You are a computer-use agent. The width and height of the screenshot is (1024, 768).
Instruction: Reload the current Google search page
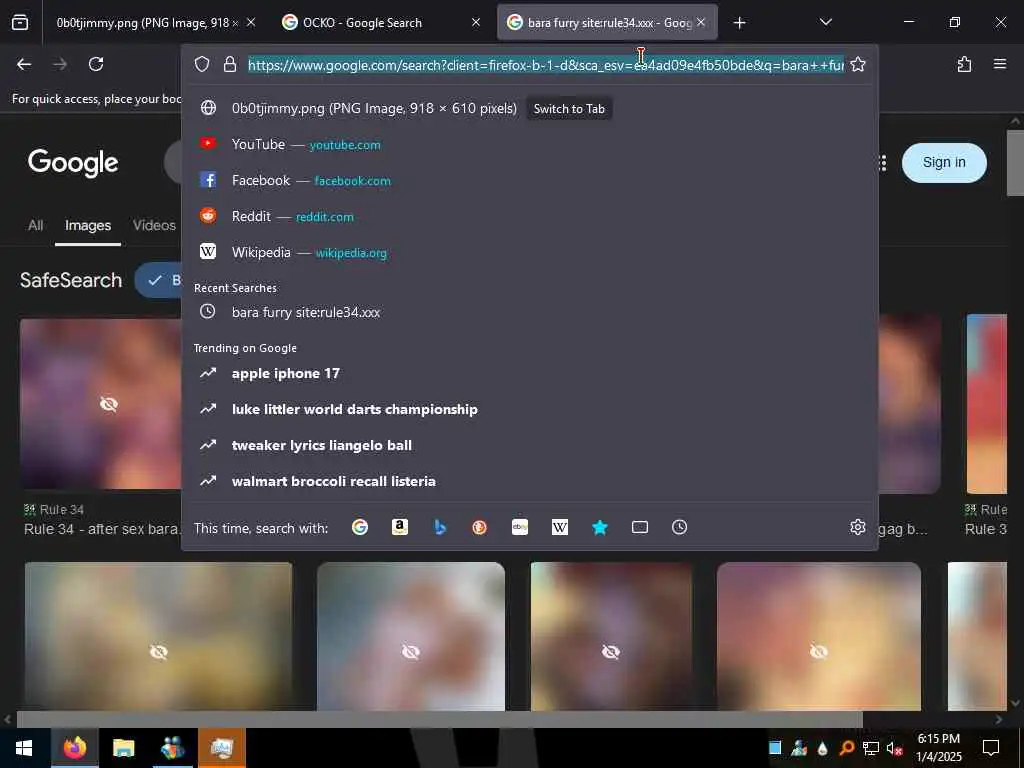click(96, 64)
